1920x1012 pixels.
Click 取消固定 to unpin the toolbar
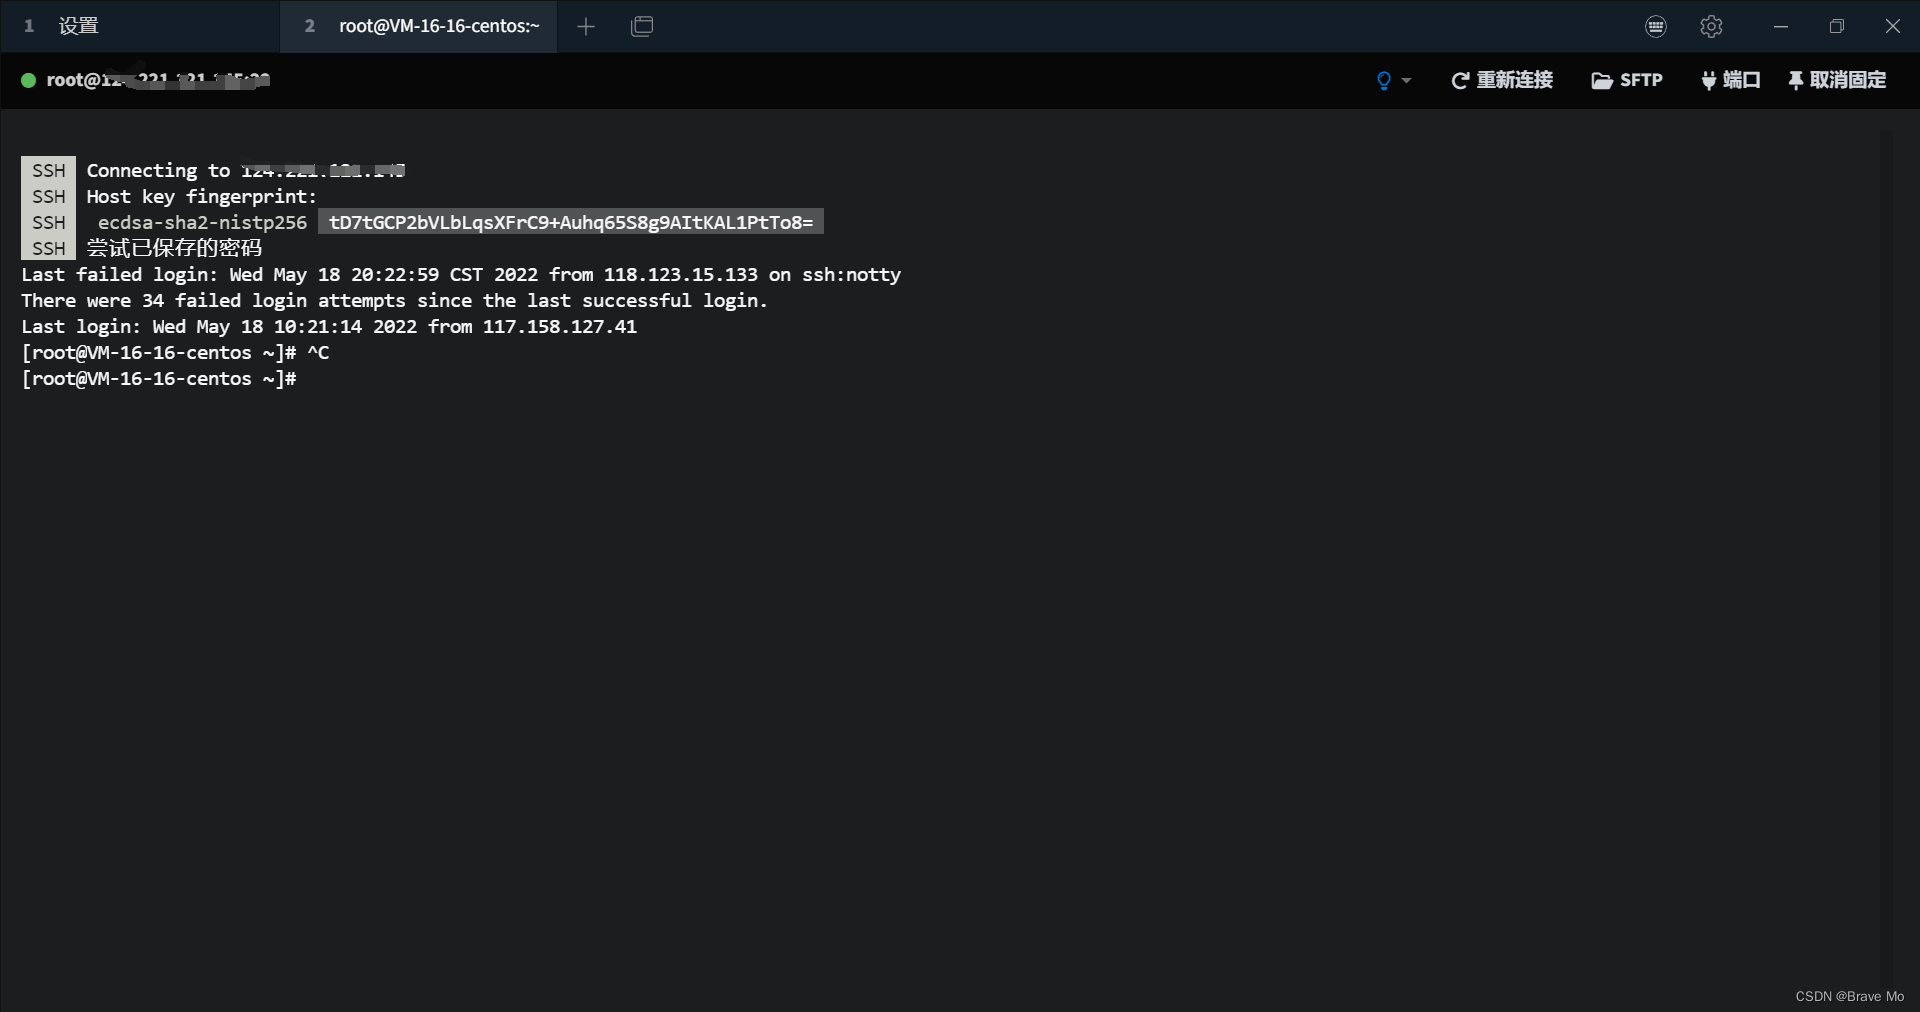click(1837, 80)
